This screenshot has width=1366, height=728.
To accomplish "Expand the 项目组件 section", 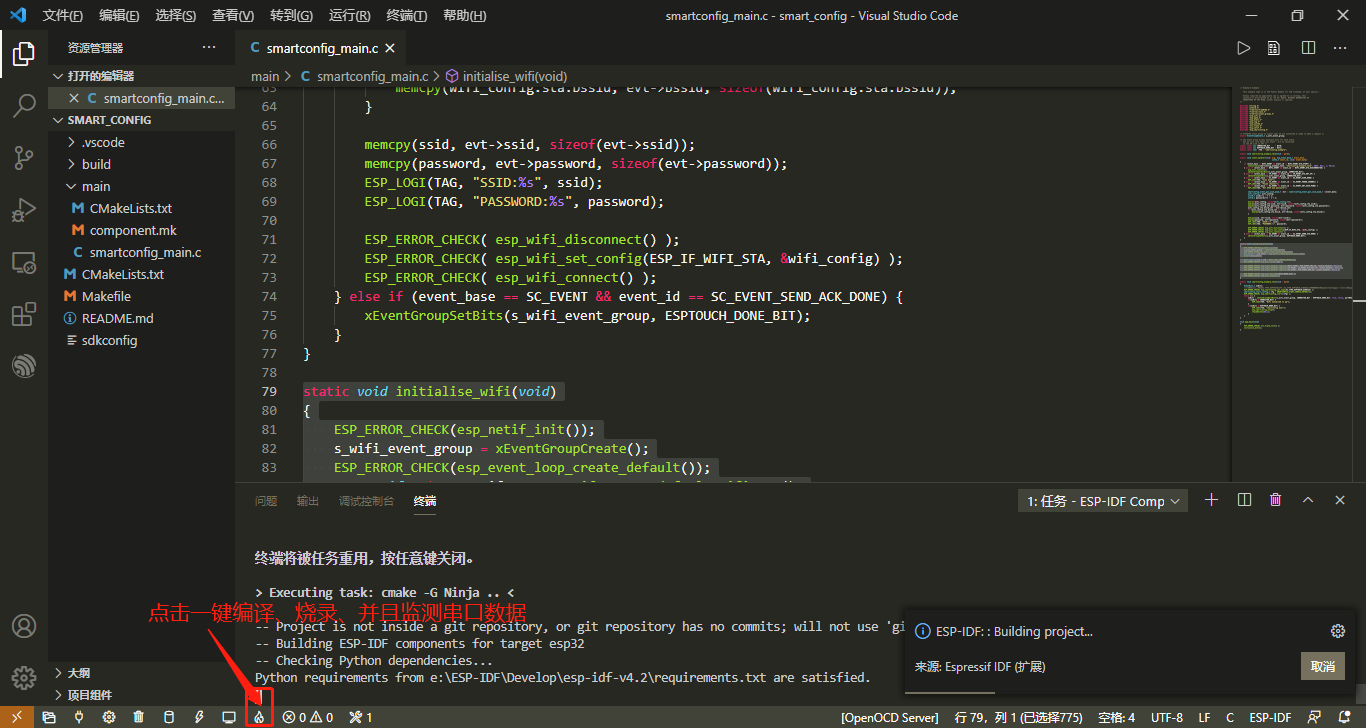I will [142, 695].
